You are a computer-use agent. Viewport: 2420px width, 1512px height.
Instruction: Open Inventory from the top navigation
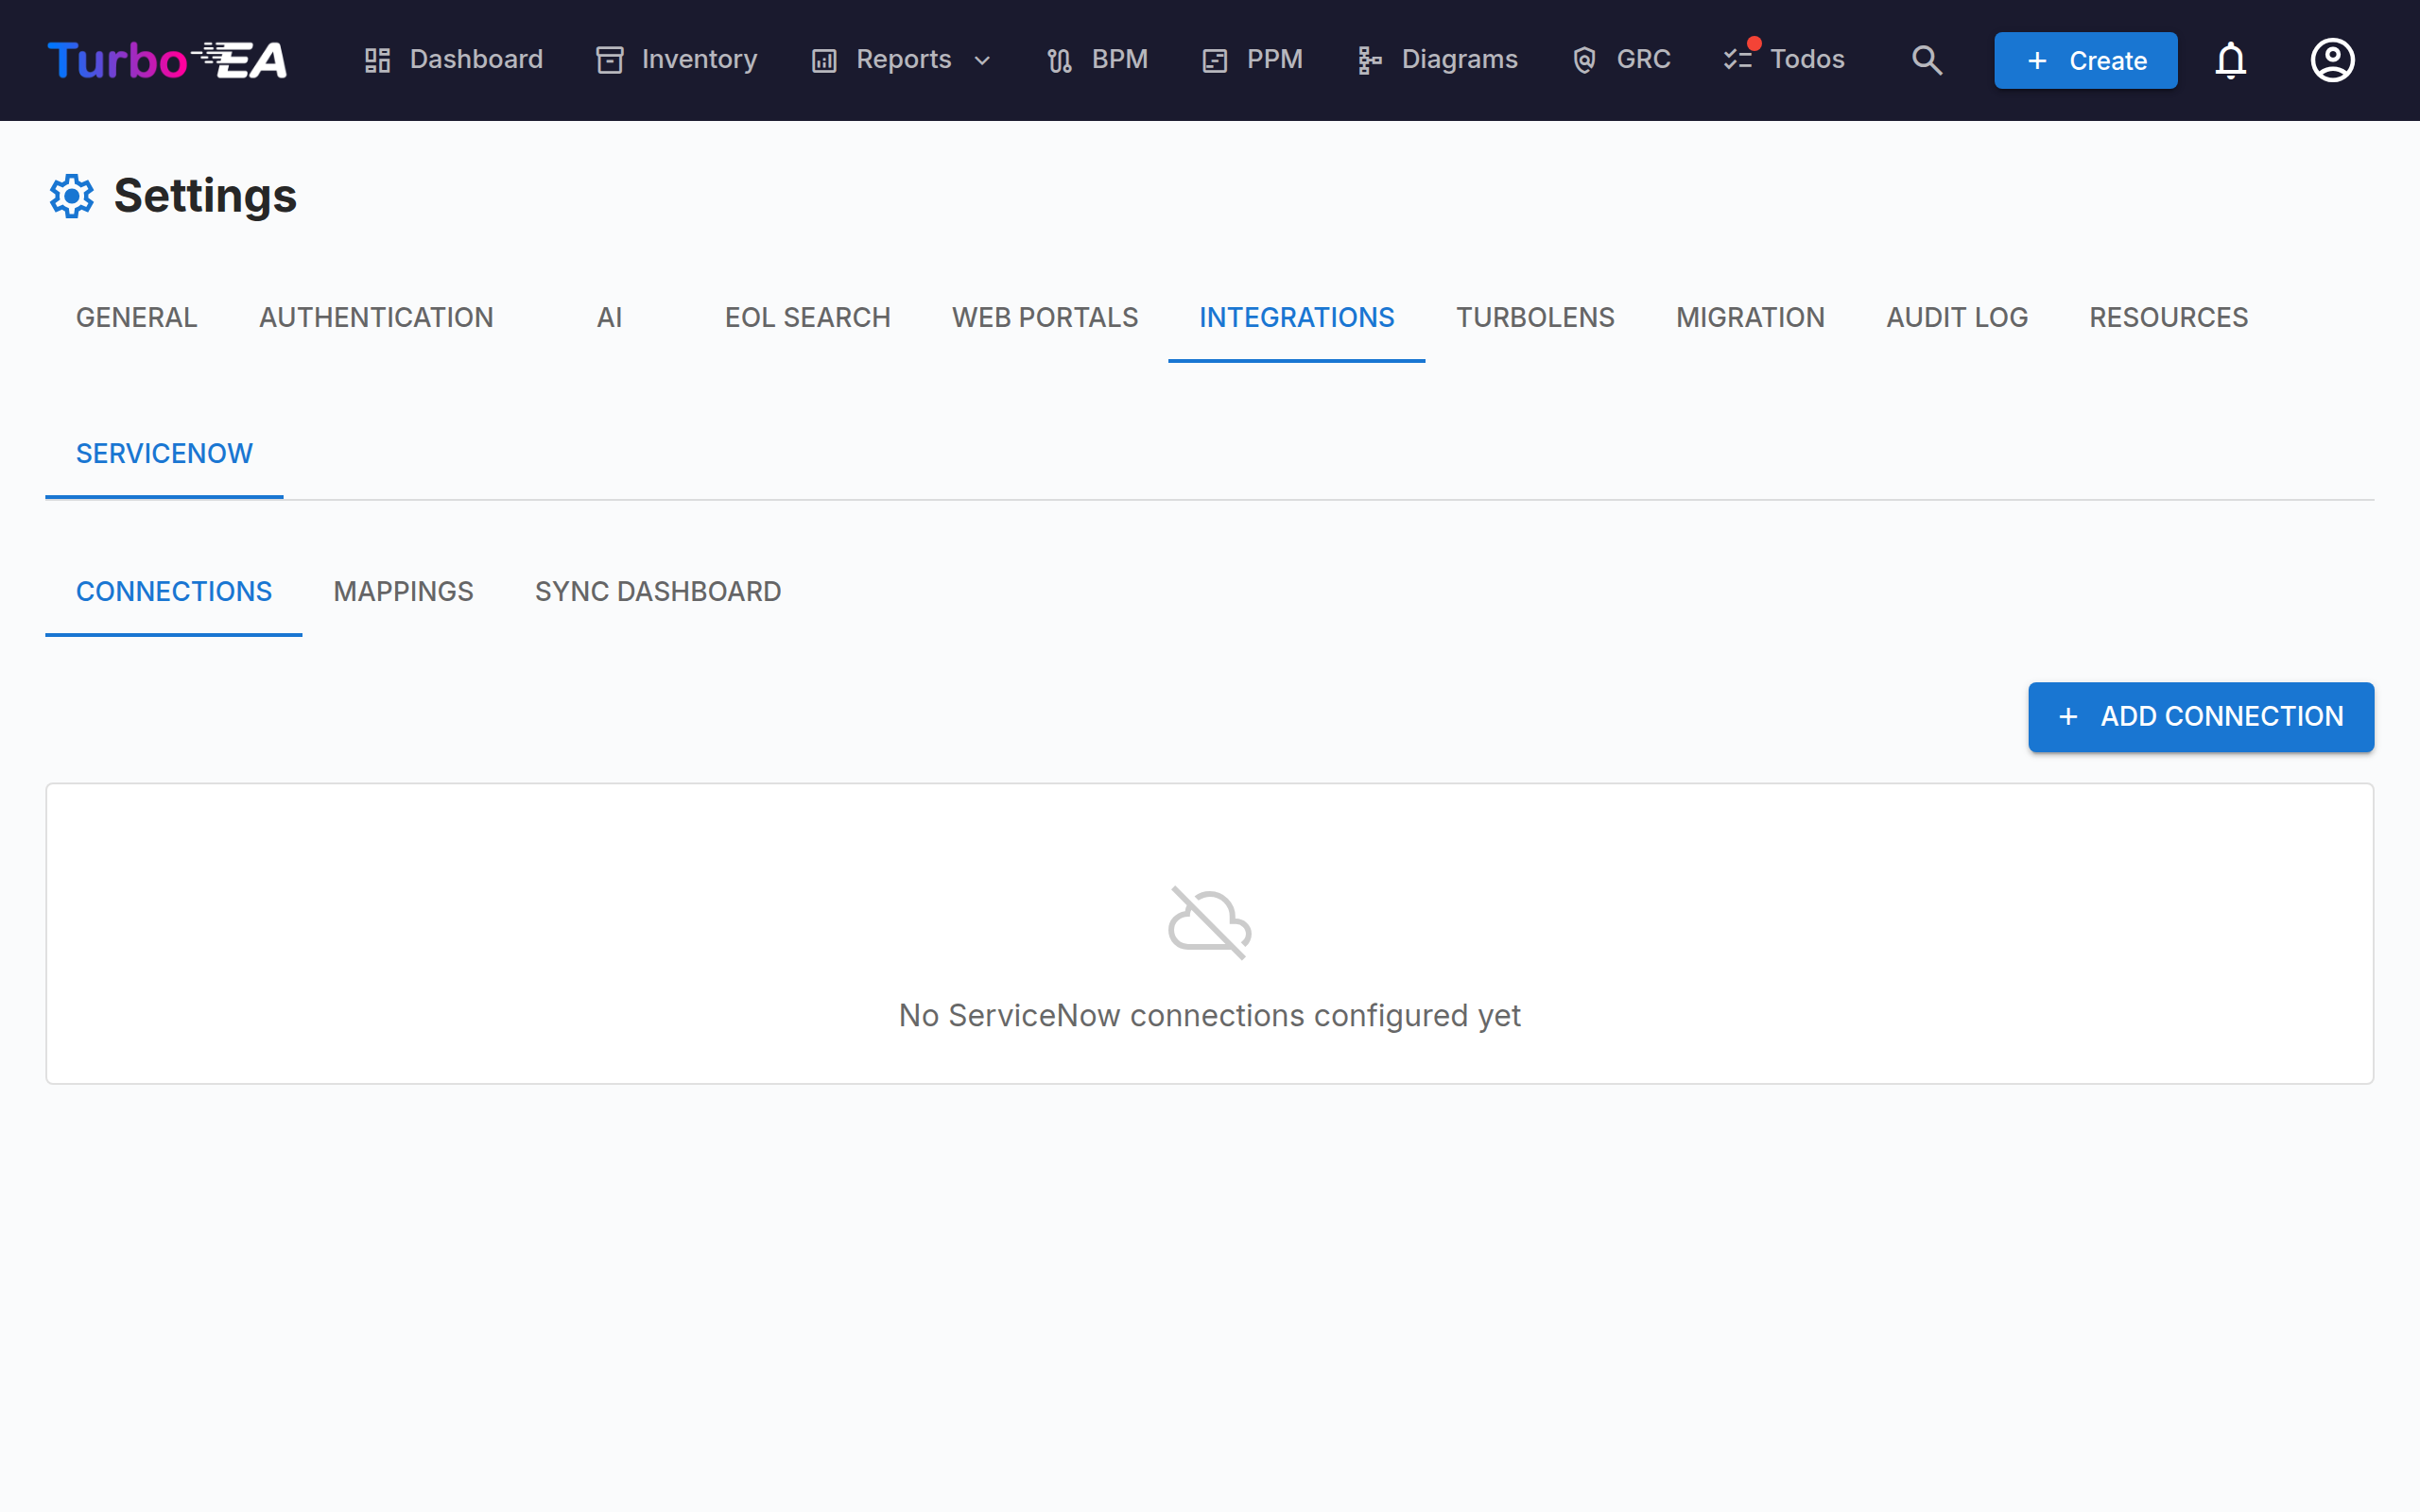[x=677, y=60]
